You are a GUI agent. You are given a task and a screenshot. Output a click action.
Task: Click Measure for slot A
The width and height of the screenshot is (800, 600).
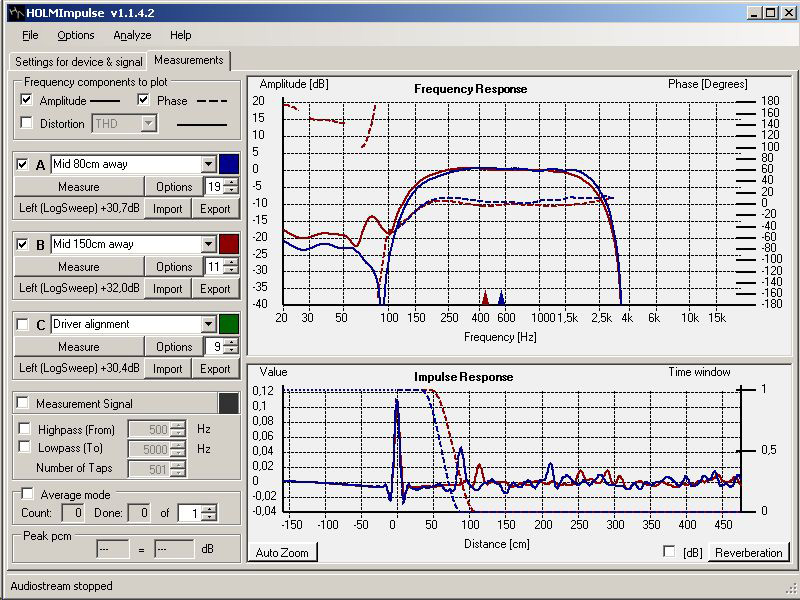[x=79, y=187]
